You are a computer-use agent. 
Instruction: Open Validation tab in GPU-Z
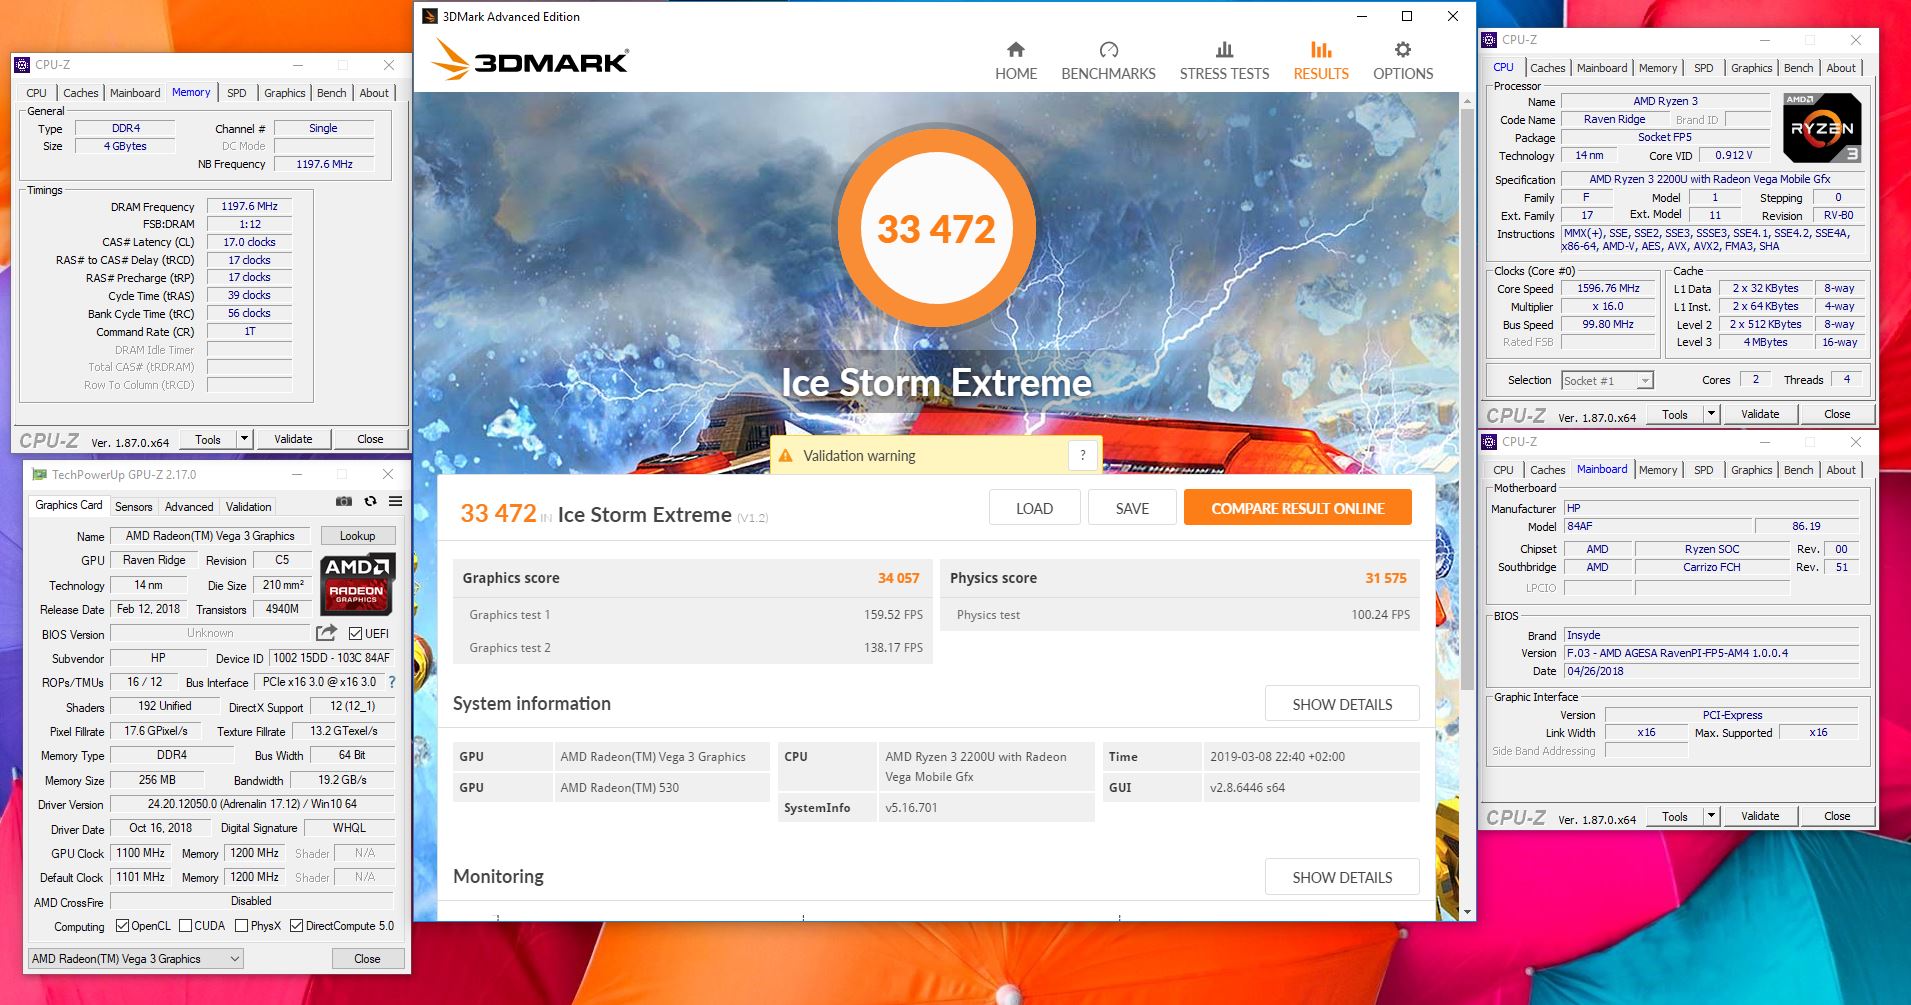coord(248,507)
